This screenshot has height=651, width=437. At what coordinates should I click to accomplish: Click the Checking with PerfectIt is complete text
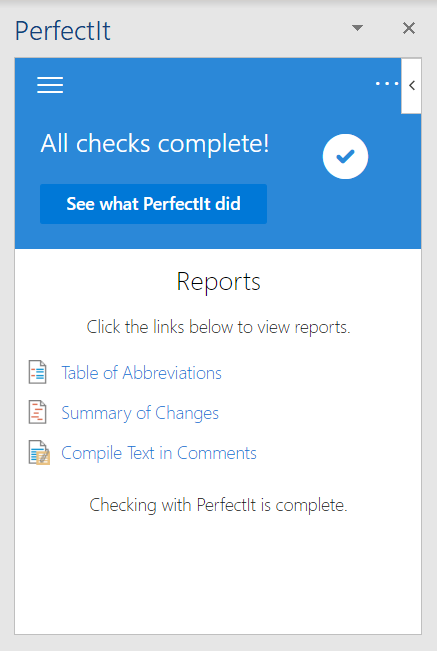[218, 506]
